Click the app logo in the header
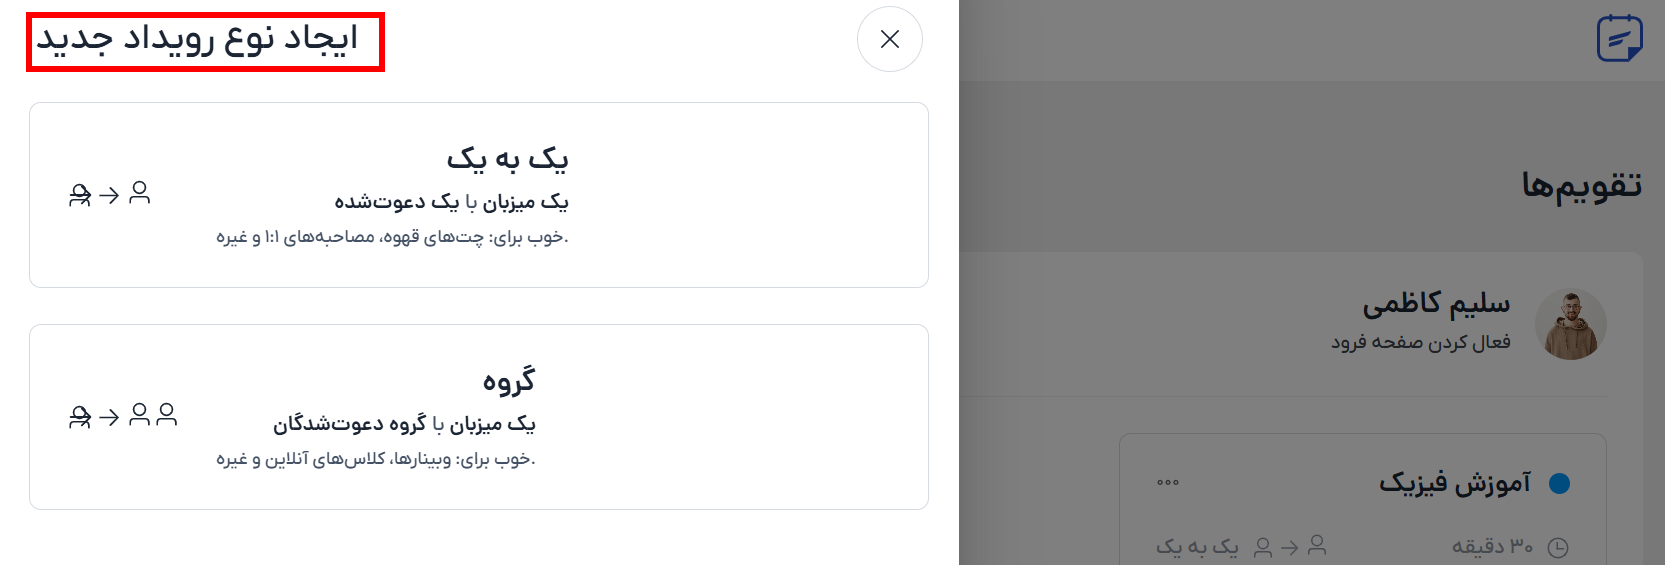Viewport: 1665px width, 565px height. [x=1619, y=39]
